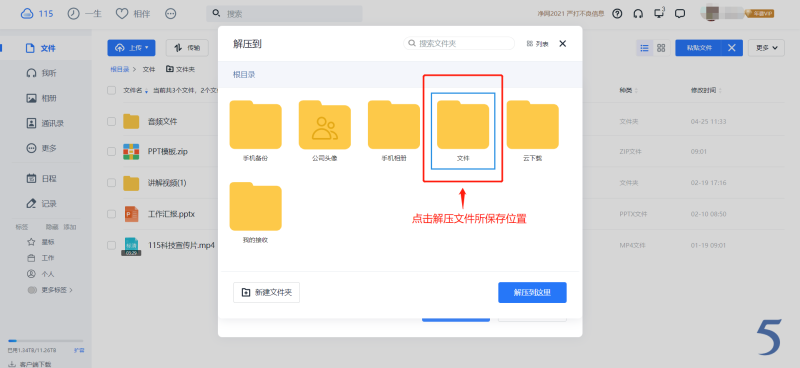Open 记录 in the sidebar
The height and width of the screenshot is (368, 800).
(41, 204)
